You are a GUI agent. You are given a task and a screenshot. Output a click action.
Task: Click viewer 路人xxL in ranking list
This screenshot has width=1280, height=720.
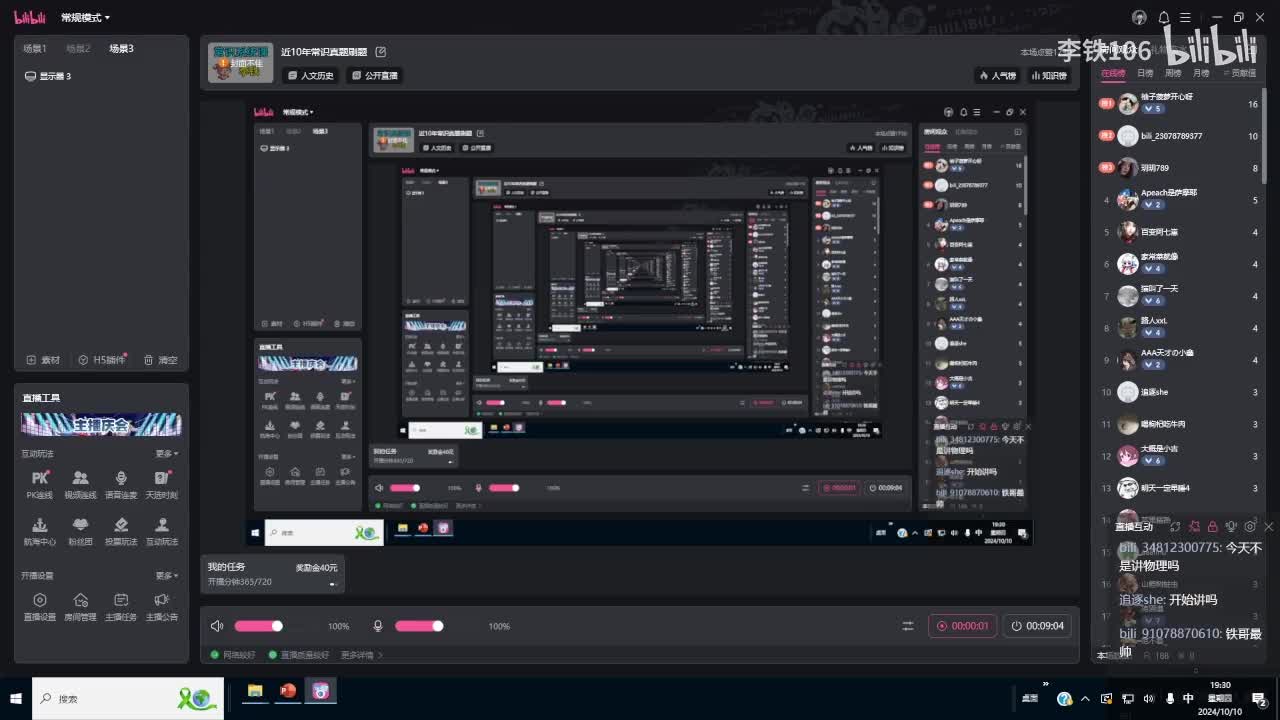(x=1179, y=327)
